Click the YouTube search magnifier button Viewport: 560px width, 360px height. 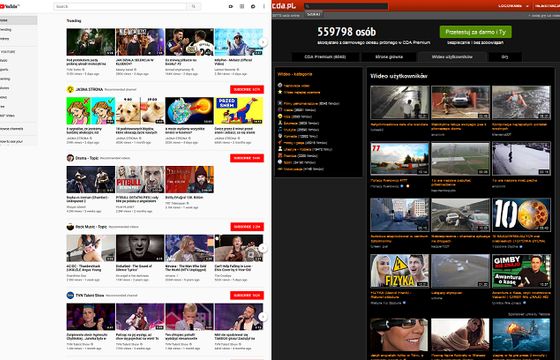pyautogui.click(x=194, y=6)
